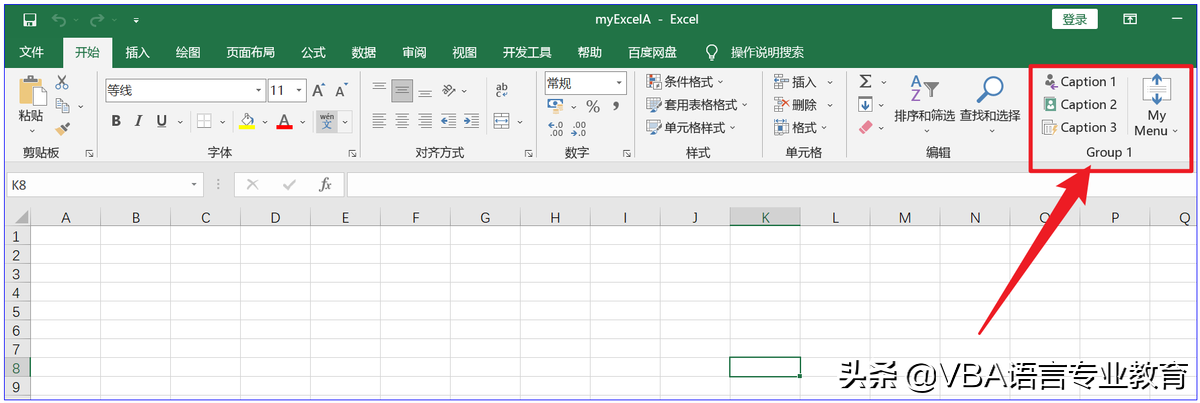Open the font size 11 combo box

pyautogui.click(x=287, y=90)
